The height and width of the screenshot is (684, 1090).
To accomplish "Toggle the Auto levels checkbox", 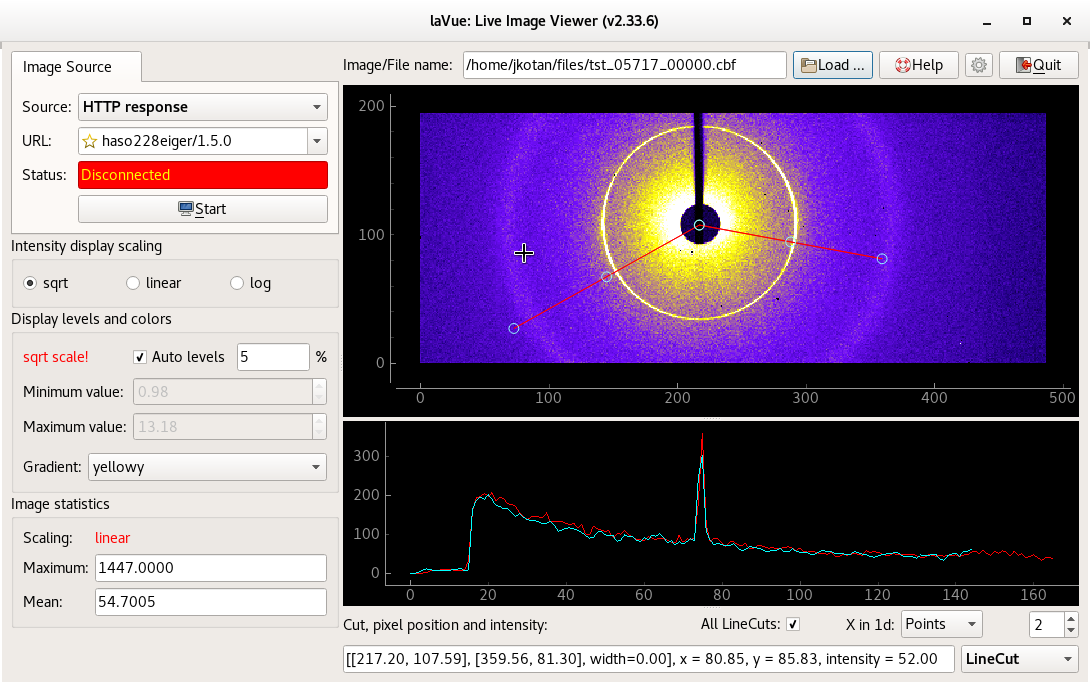I will [141, 357].
